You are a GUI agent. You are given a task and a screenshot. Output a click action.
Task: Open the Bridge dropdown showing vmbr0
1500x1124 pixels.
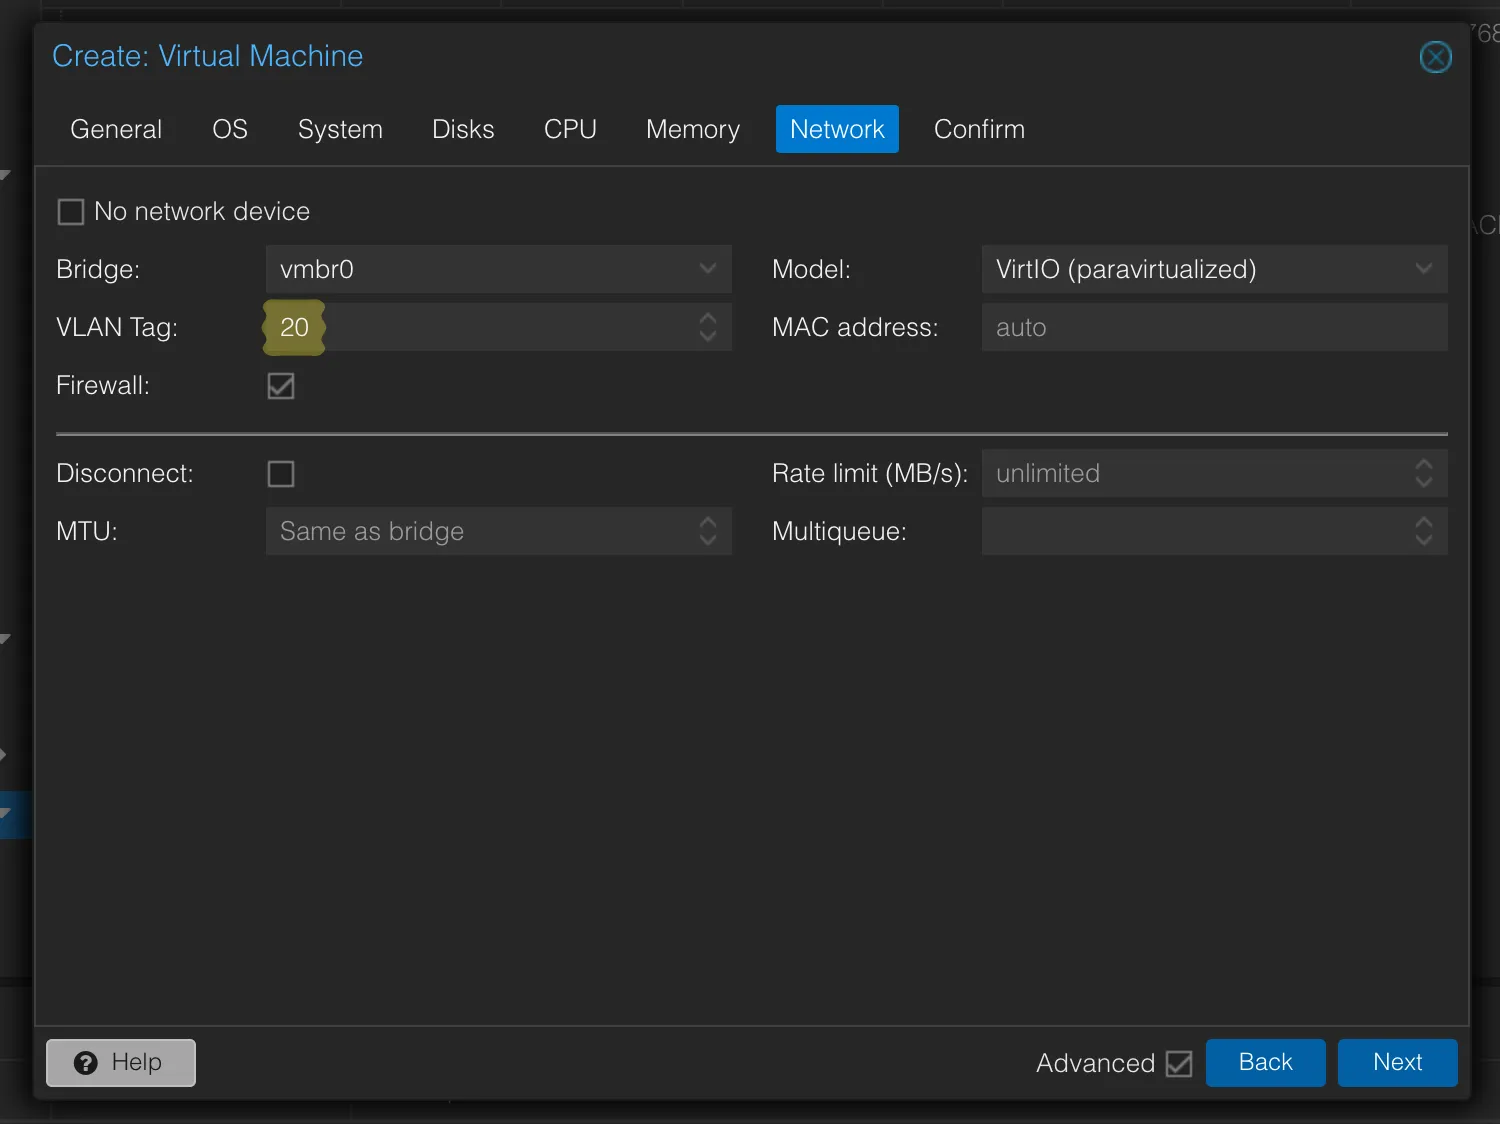pos(708,269)
